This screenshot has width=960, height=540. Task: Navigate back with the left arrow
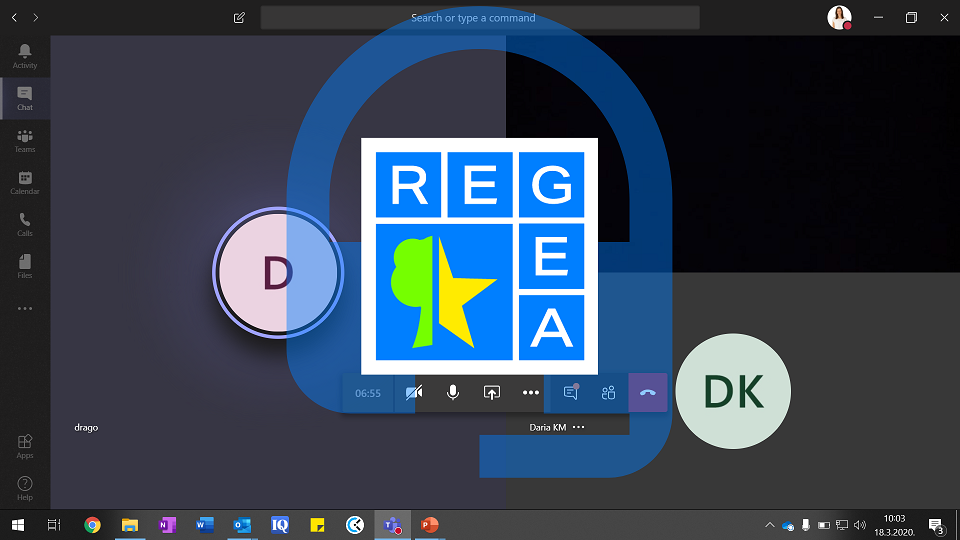(x=14, y=18)
